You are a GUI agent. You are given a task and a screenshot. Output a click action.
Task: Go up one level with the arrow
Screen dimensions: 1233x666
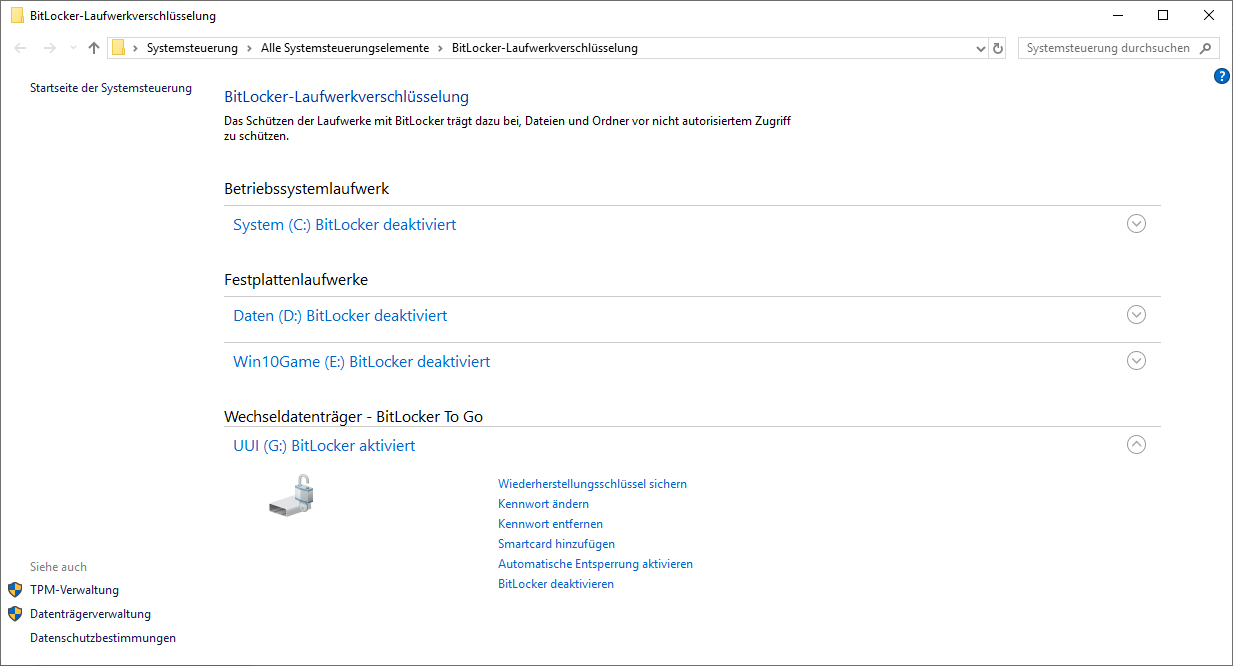point(94,48)
